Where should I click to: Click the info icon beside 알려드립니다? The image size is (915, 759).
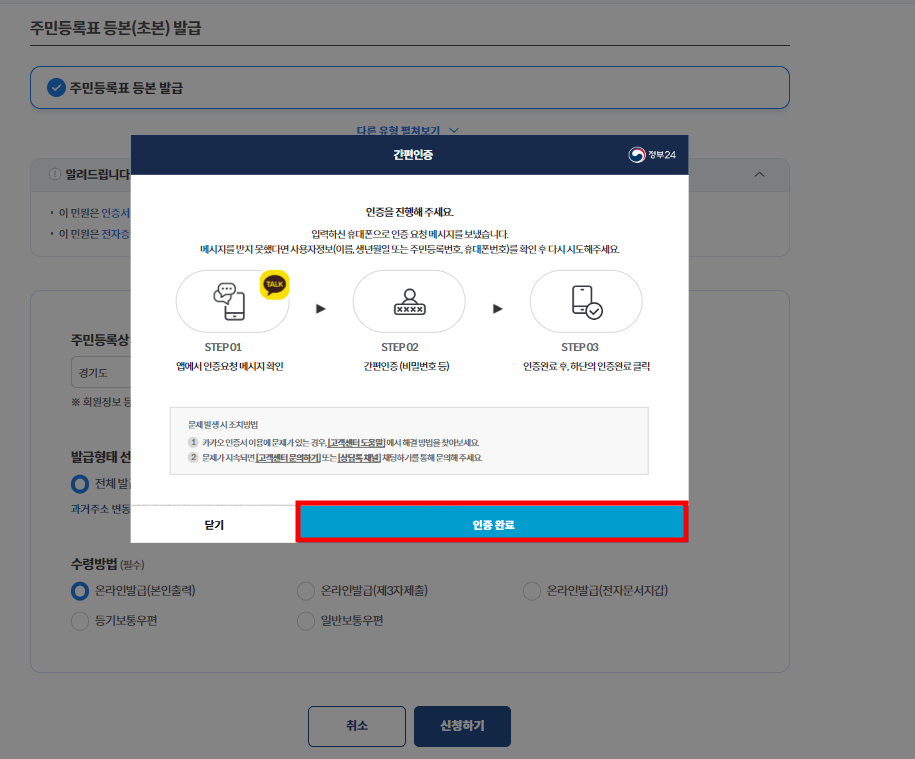(55, 174)
